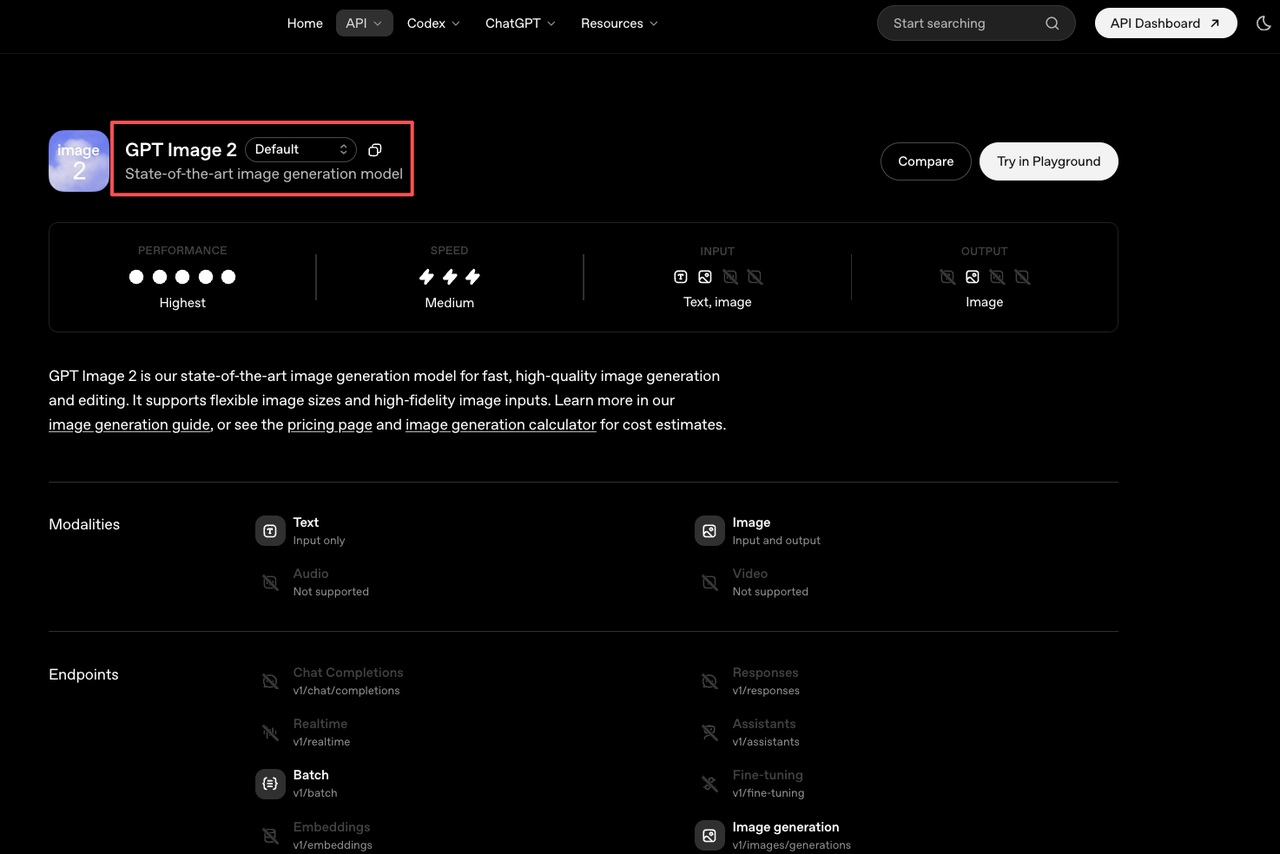Click the v1/images/generations path text

point(792,845)
